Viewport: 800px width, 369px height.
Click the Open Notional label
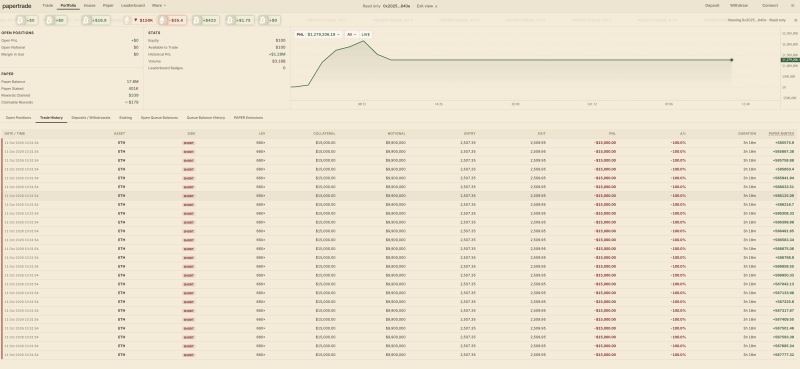pyautogui.click(x=13, y=47)
